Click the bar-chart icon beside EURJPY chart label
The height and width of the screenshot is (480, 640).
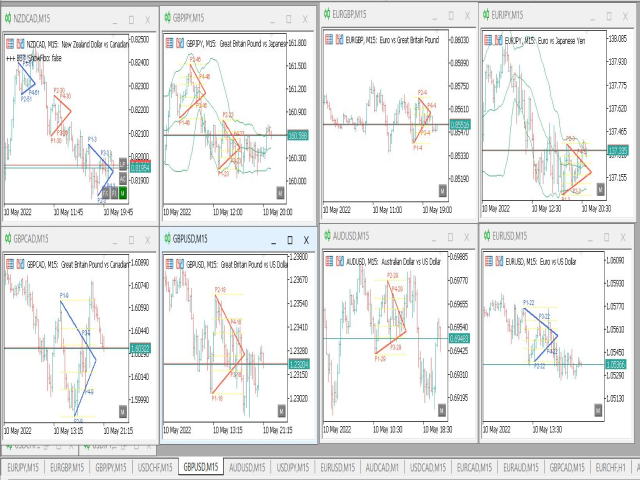point(499,40)
